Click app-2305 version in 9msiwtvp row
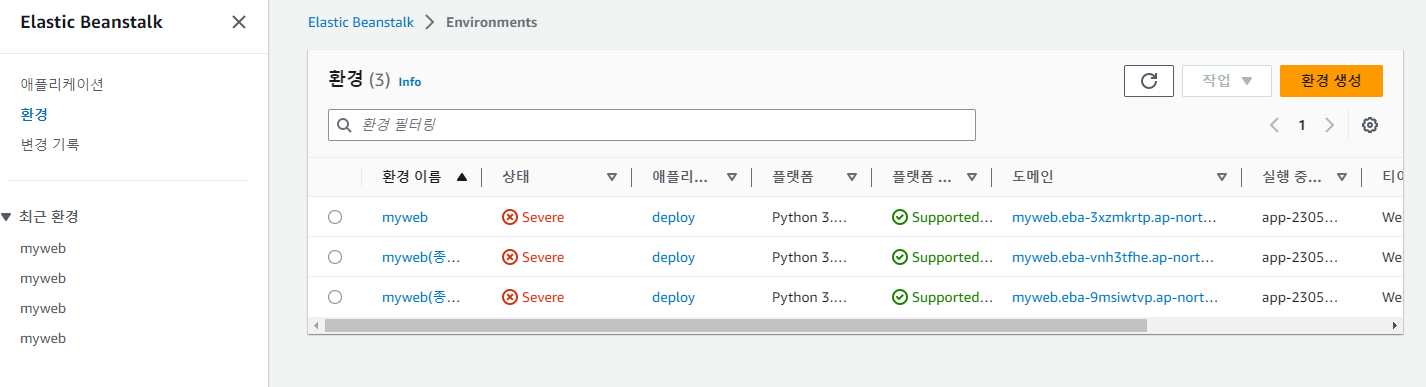The image size is (1426, 387). [1300, 297]
